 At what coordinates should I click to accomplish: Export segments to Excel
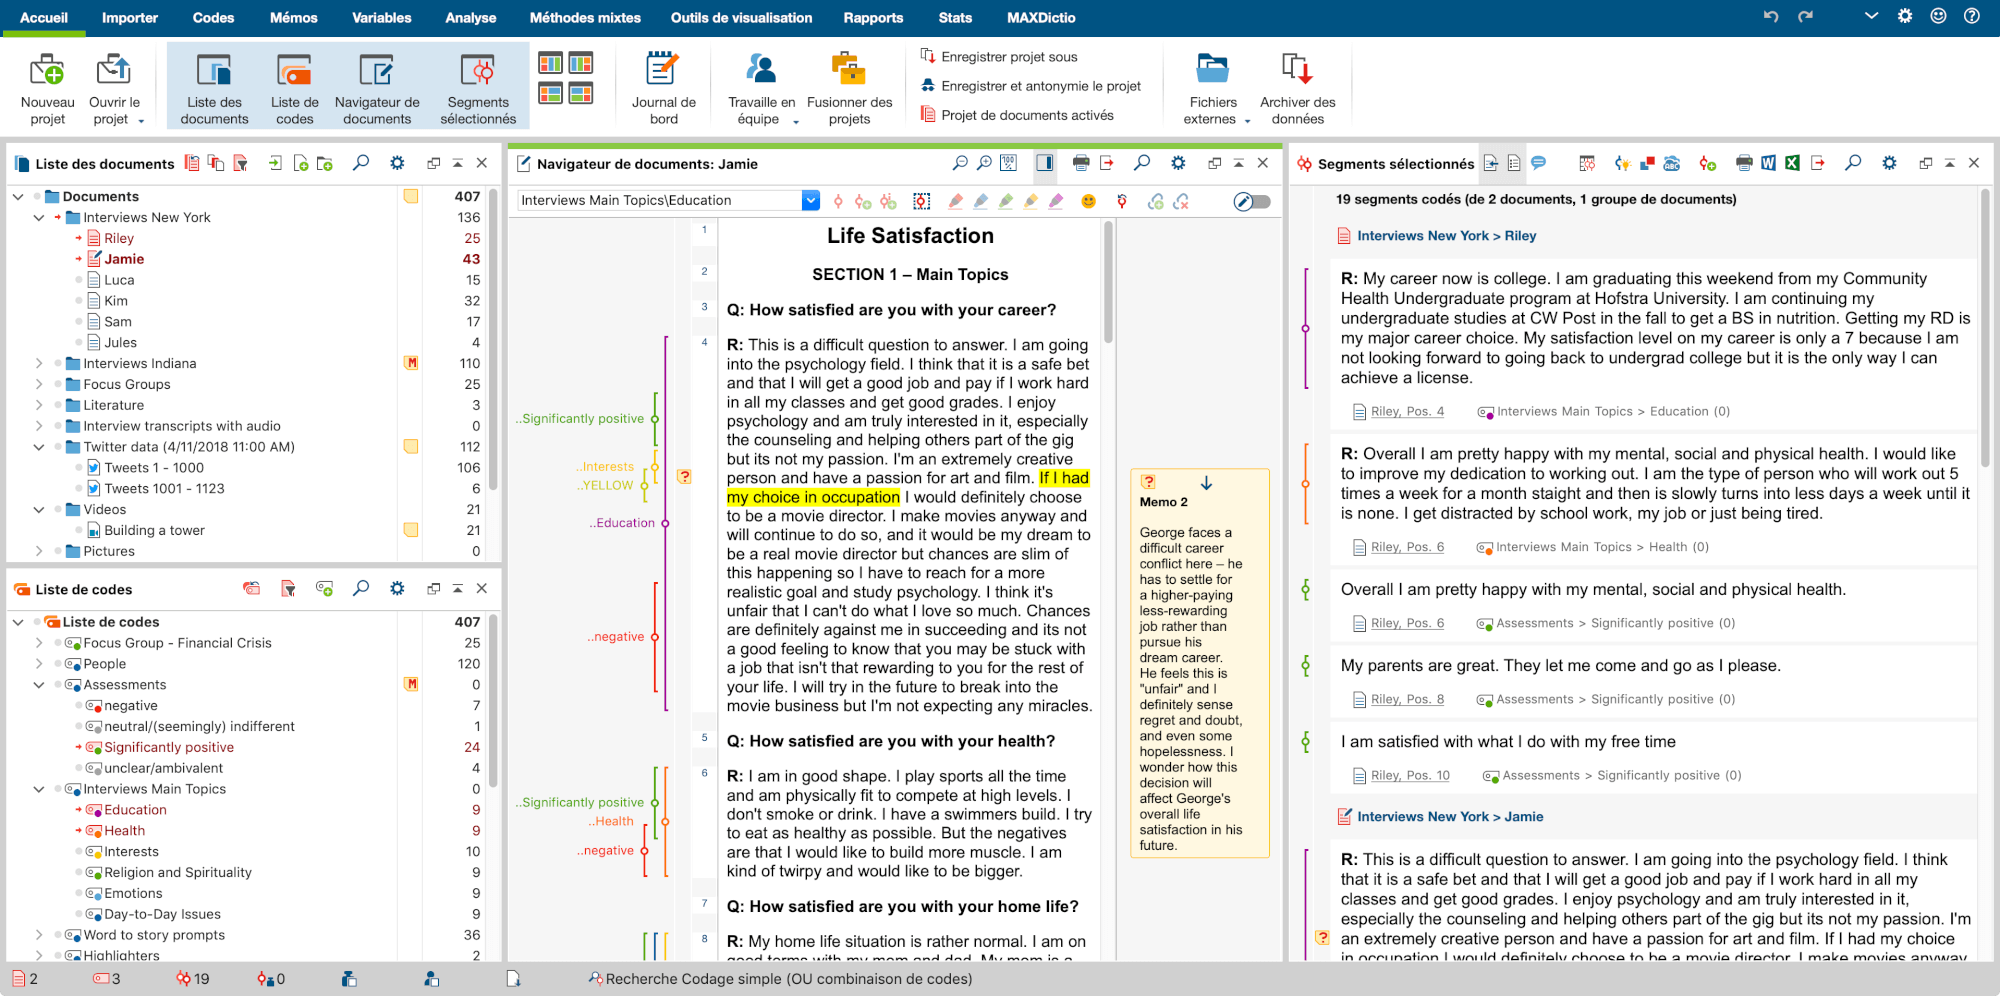click(1792, 163)
